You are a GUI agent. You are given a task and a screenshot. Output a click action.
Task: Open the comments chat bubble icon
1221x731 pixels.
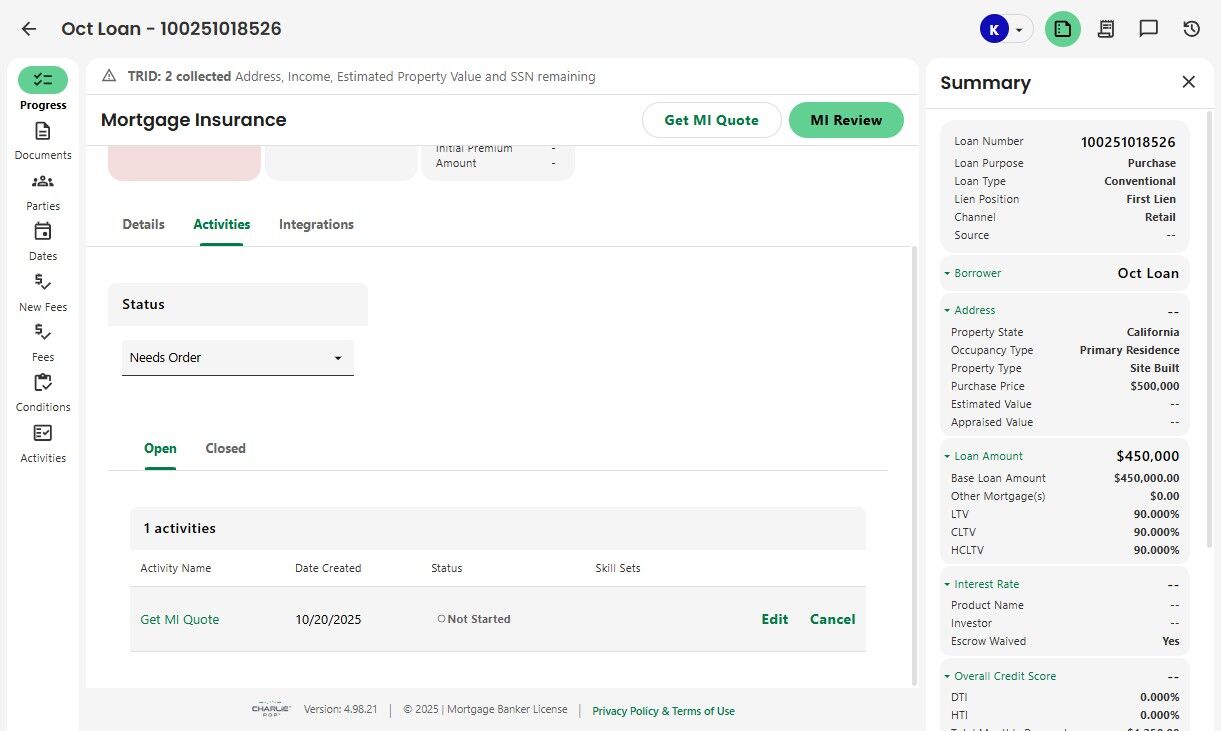point(1149,29)
